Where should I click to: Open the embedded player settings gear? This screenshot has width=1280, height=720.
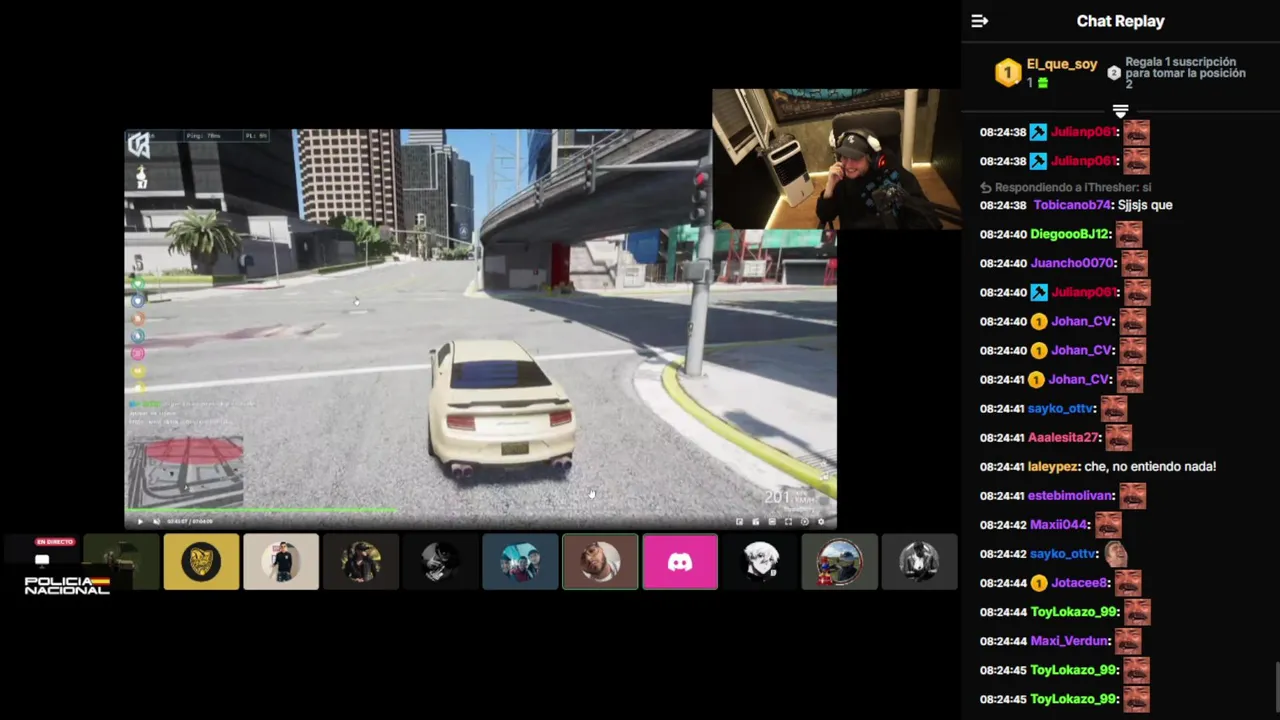[x=821, y=521]
